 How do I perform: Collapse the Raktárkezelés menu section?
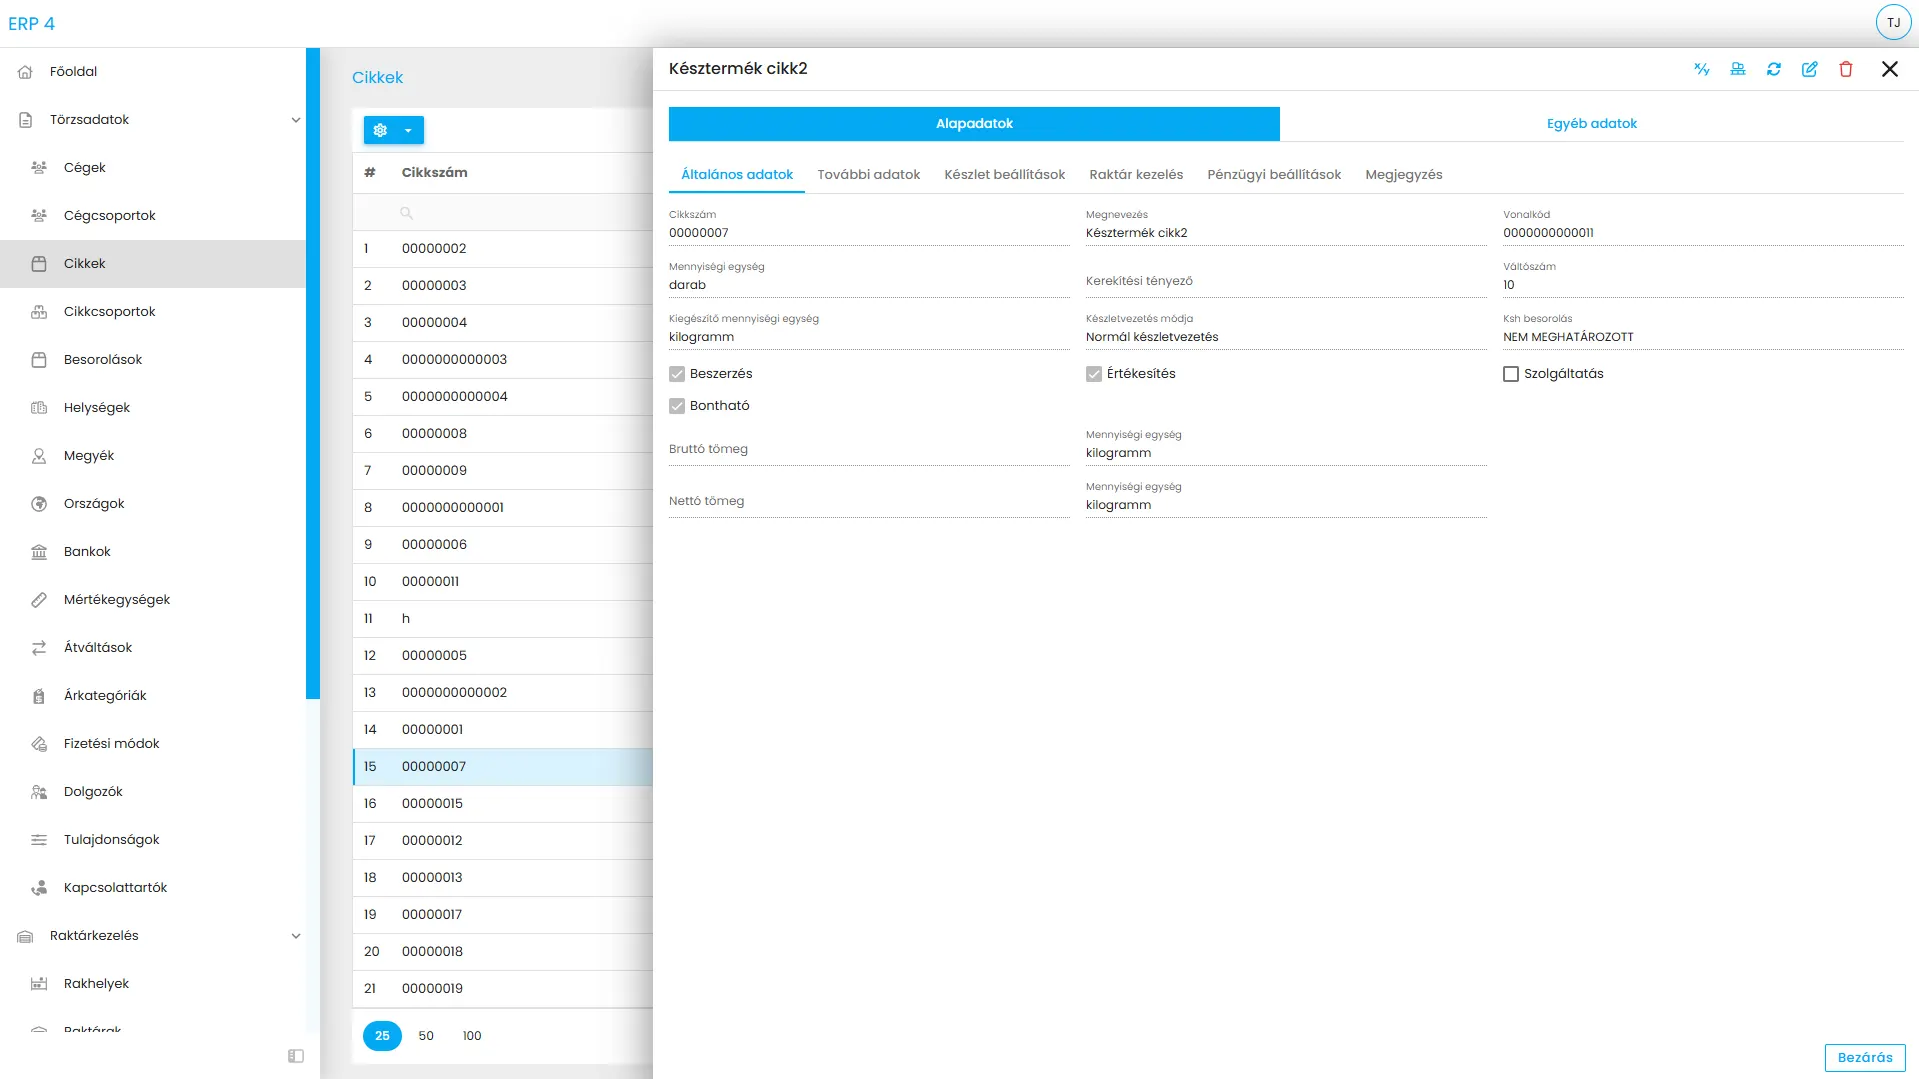pos(295,936)
